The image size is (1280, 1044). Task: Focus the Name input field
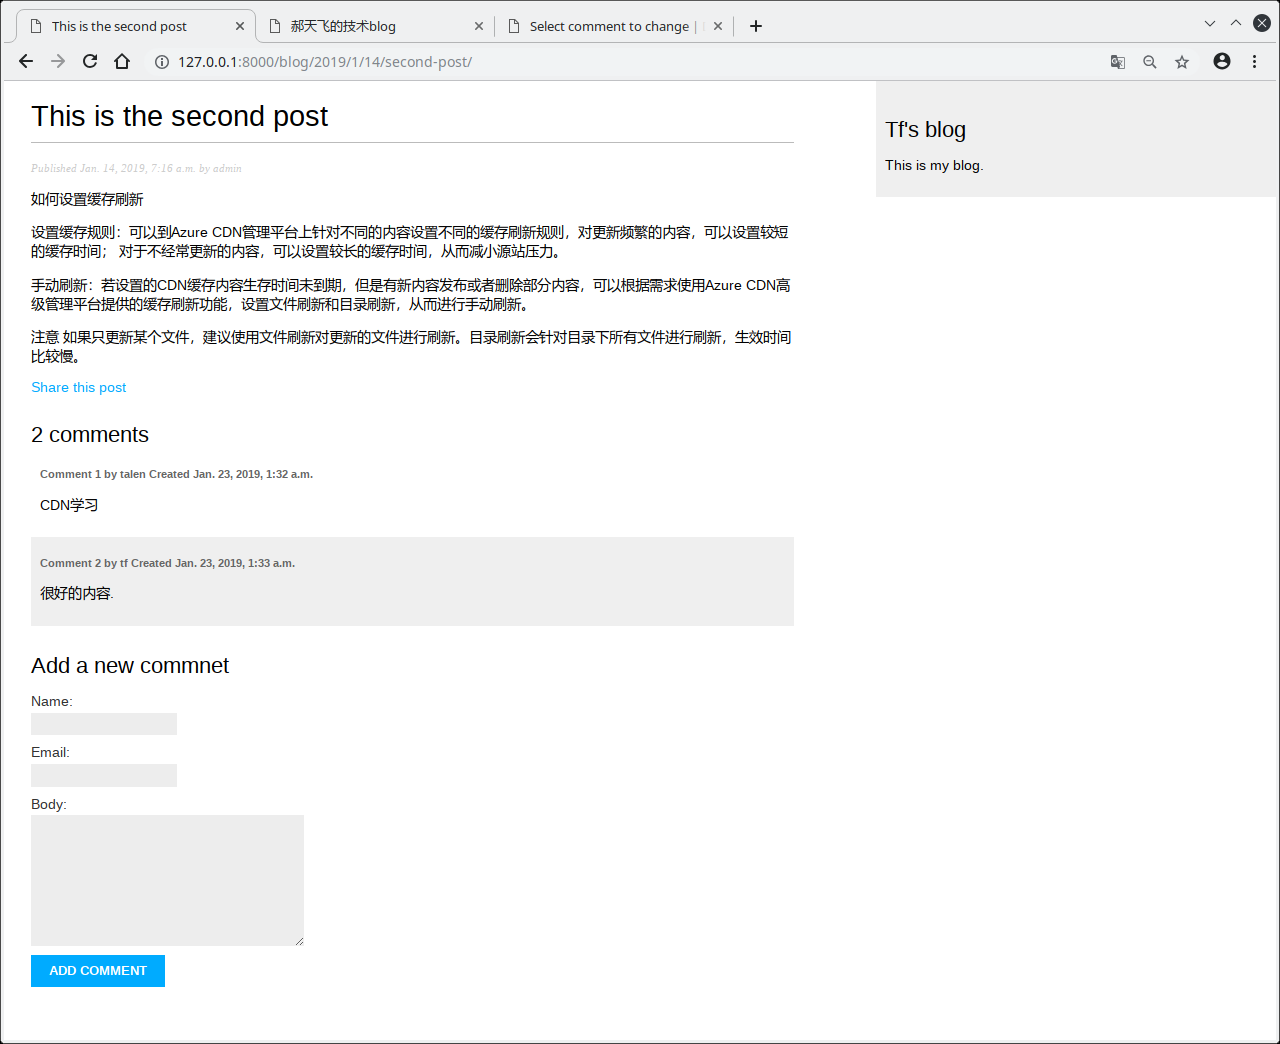point(104,724)
